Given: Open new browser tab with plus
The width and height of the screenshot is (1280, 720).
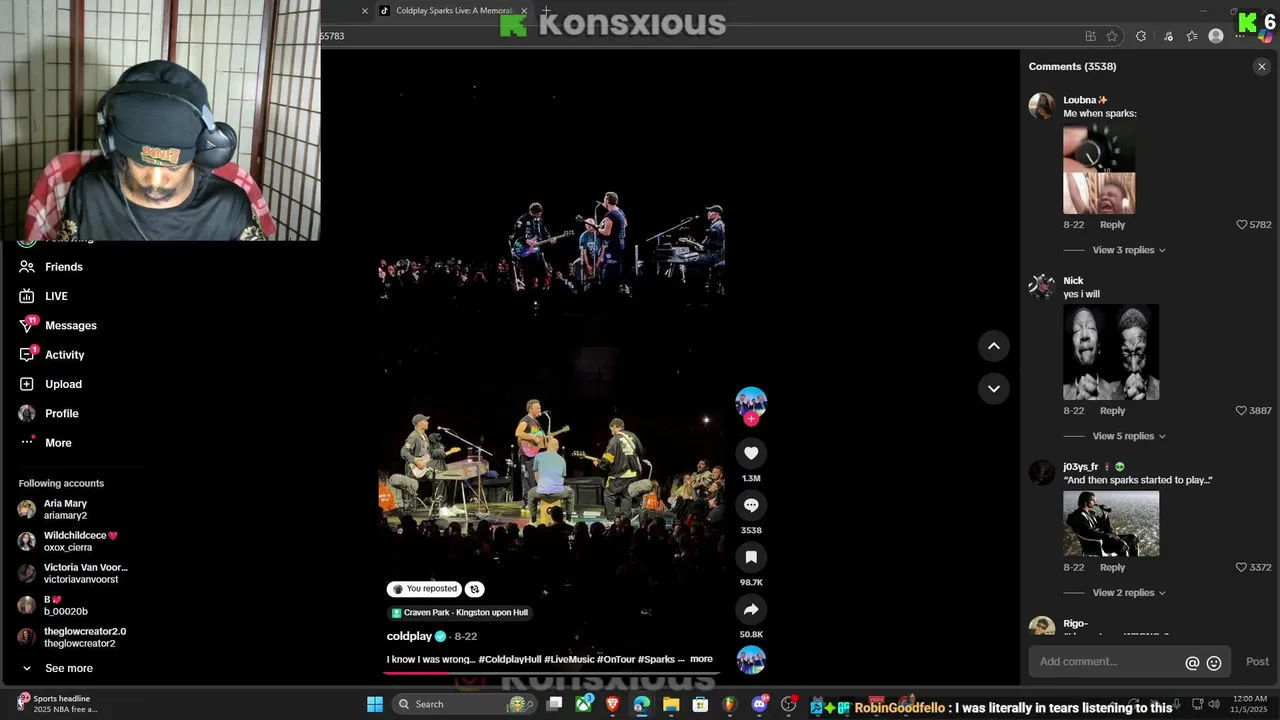Looking at the screenshot, I should (x=546, y=11).
